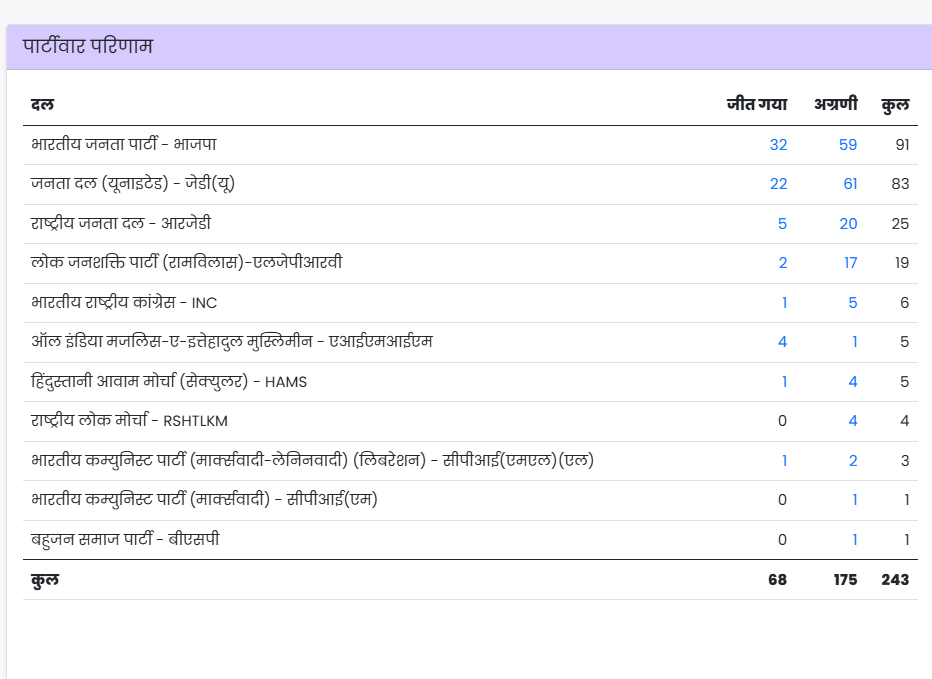This screenshot has width=932, height=679.
Task: Click the grand total value 243
Action: click(x=894, y=580)
